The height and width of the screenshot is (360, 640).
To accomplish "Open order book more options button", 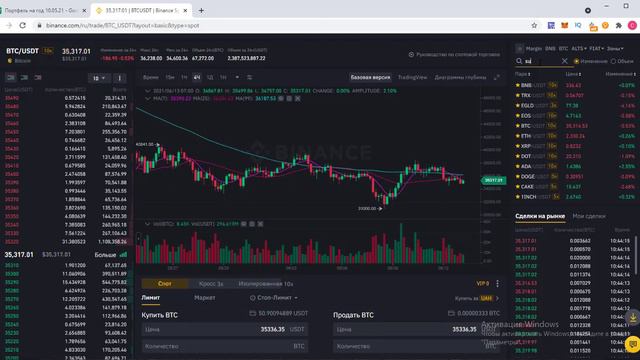I will (x=120, y=78).
